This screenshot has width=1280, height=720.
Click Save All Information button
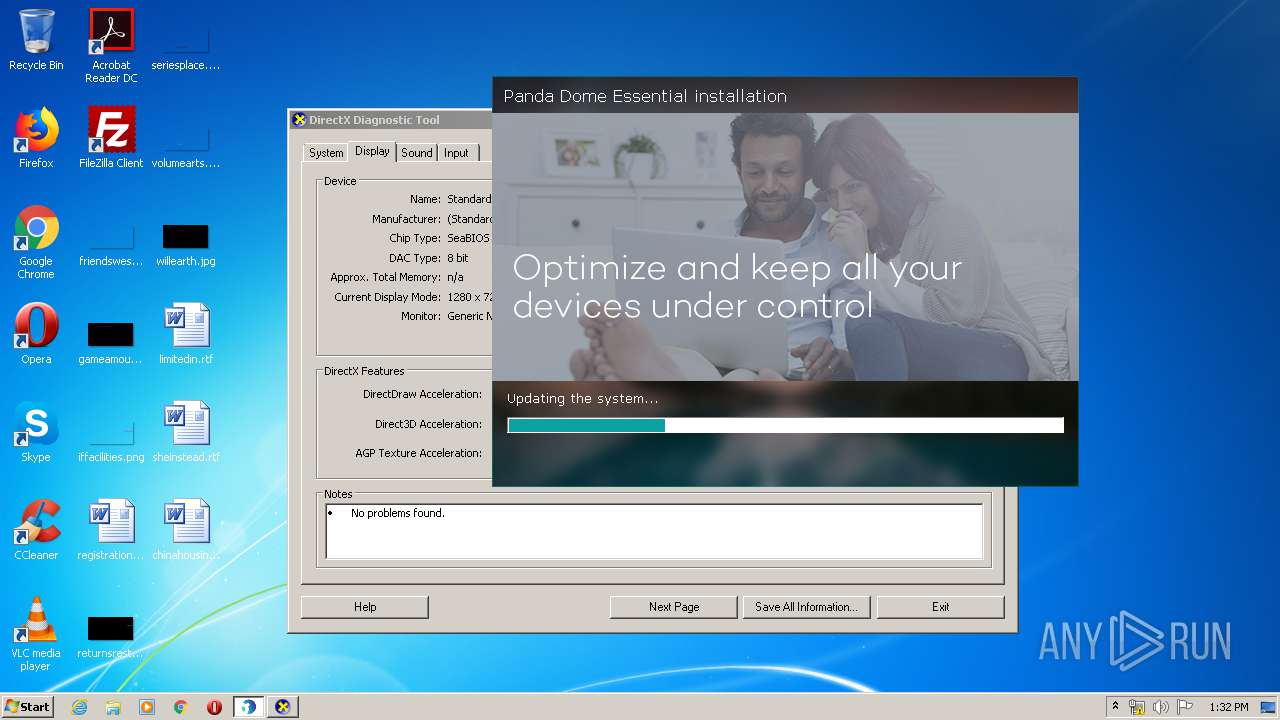pos(806,607)
